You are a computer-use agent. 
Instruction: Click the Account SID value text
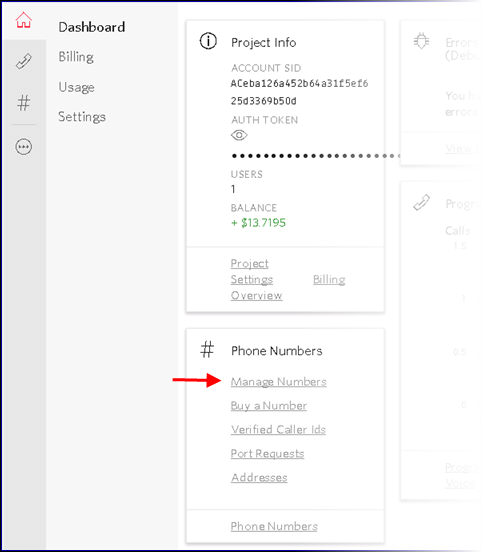tap(299, 92)
